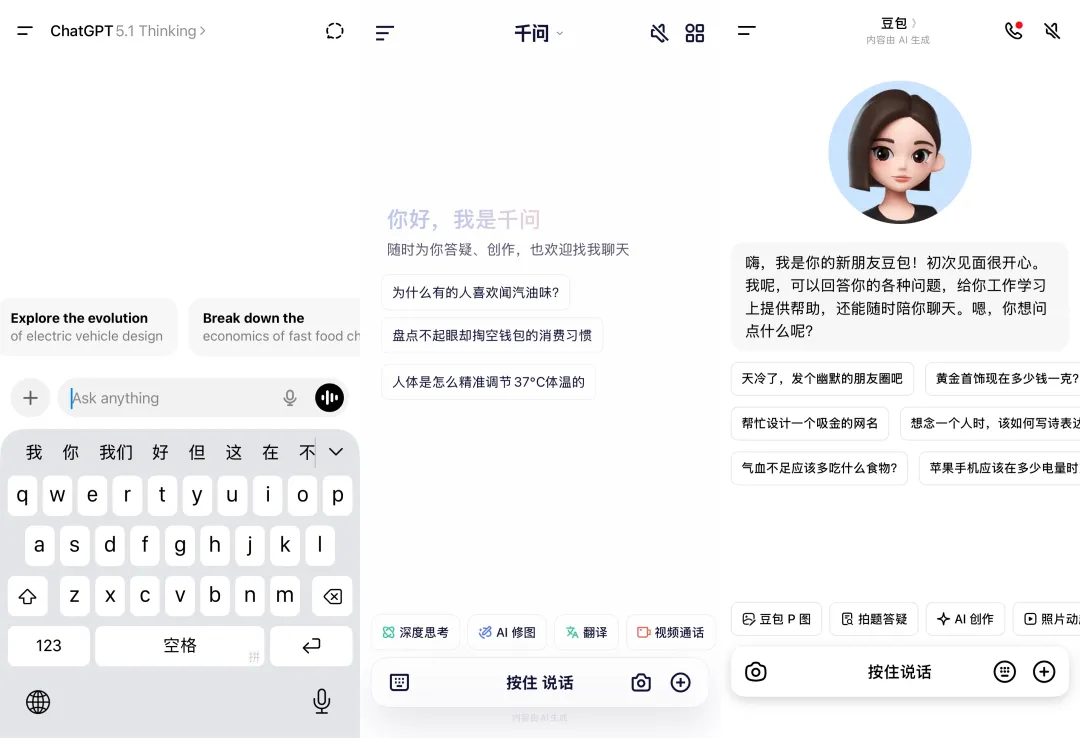Open the temporary chat icon in ChatGPT header

pyautogui.click(x=334, y=31)
